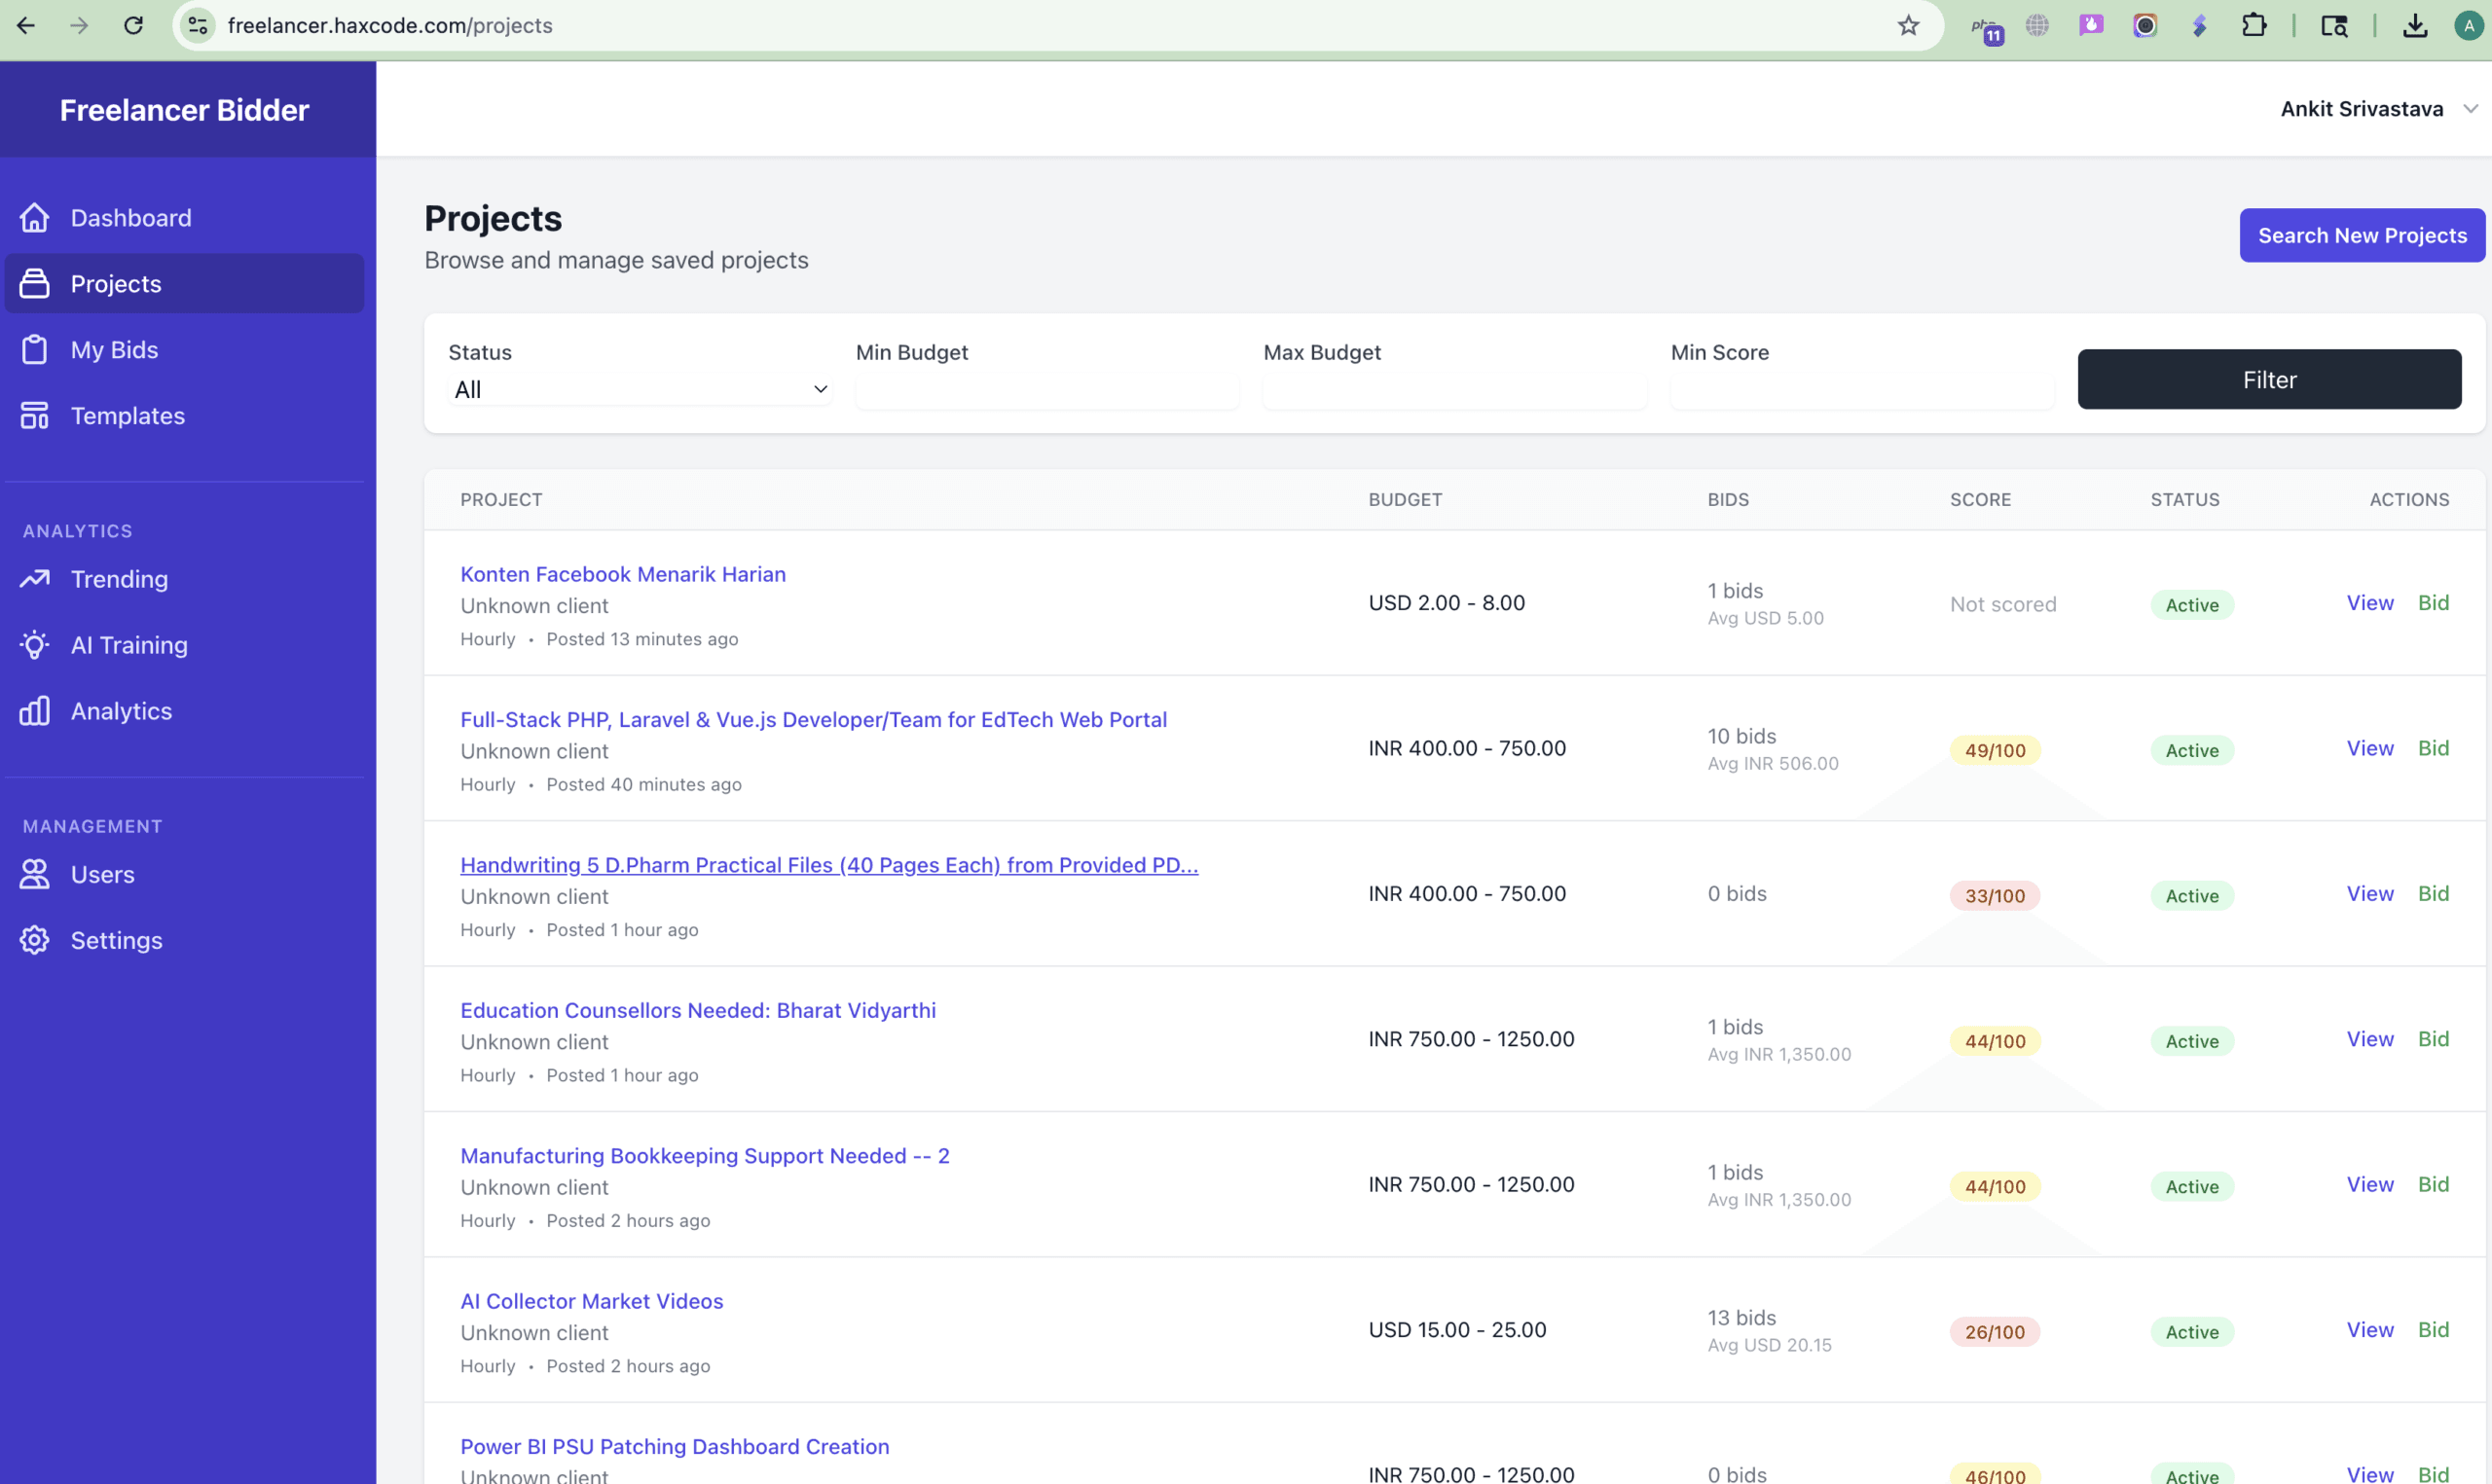Viewport: 2492px width, 1484px height.
Task: Open My Bids sidebar item
Action: point(114,350)
